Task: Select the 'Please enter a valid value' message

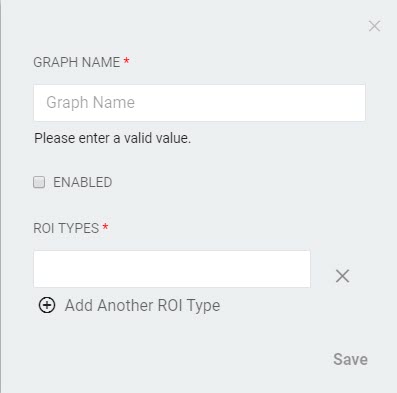Action: coord(113,138)
